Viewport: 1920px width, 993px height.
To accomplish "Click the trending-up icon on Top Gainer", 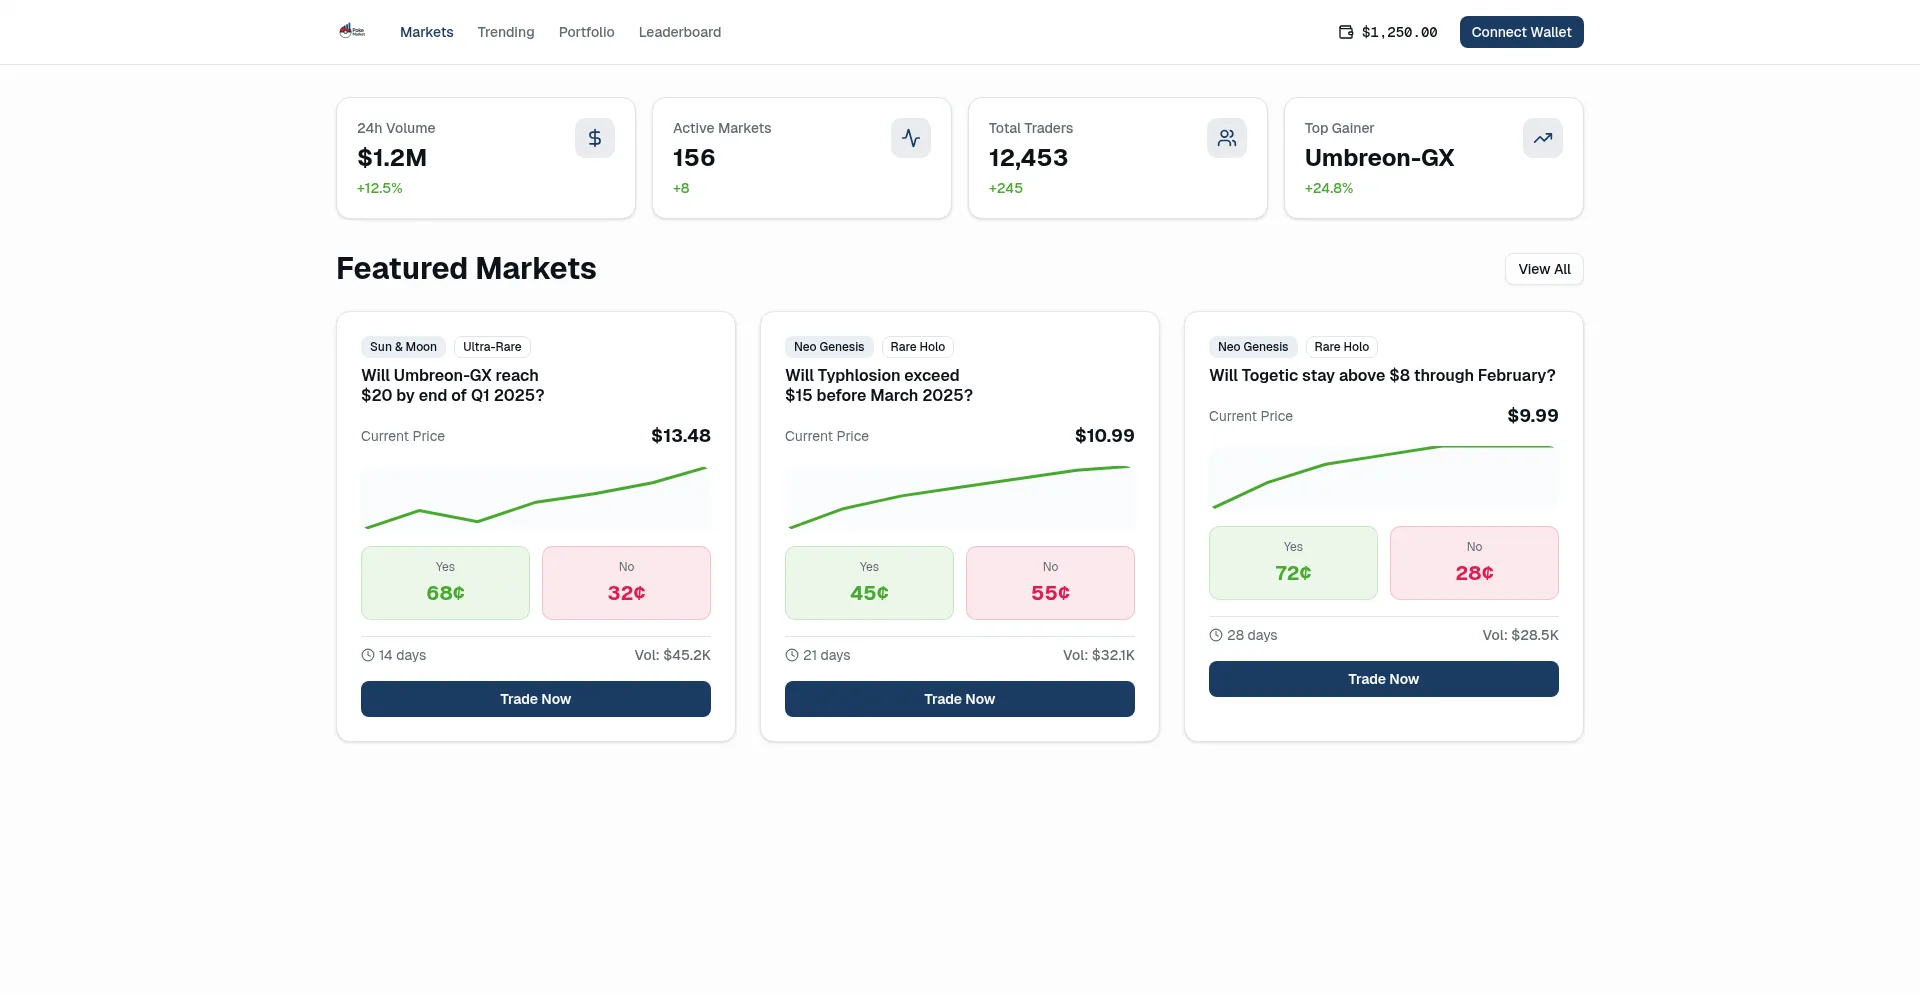I will coord(1542,138).
